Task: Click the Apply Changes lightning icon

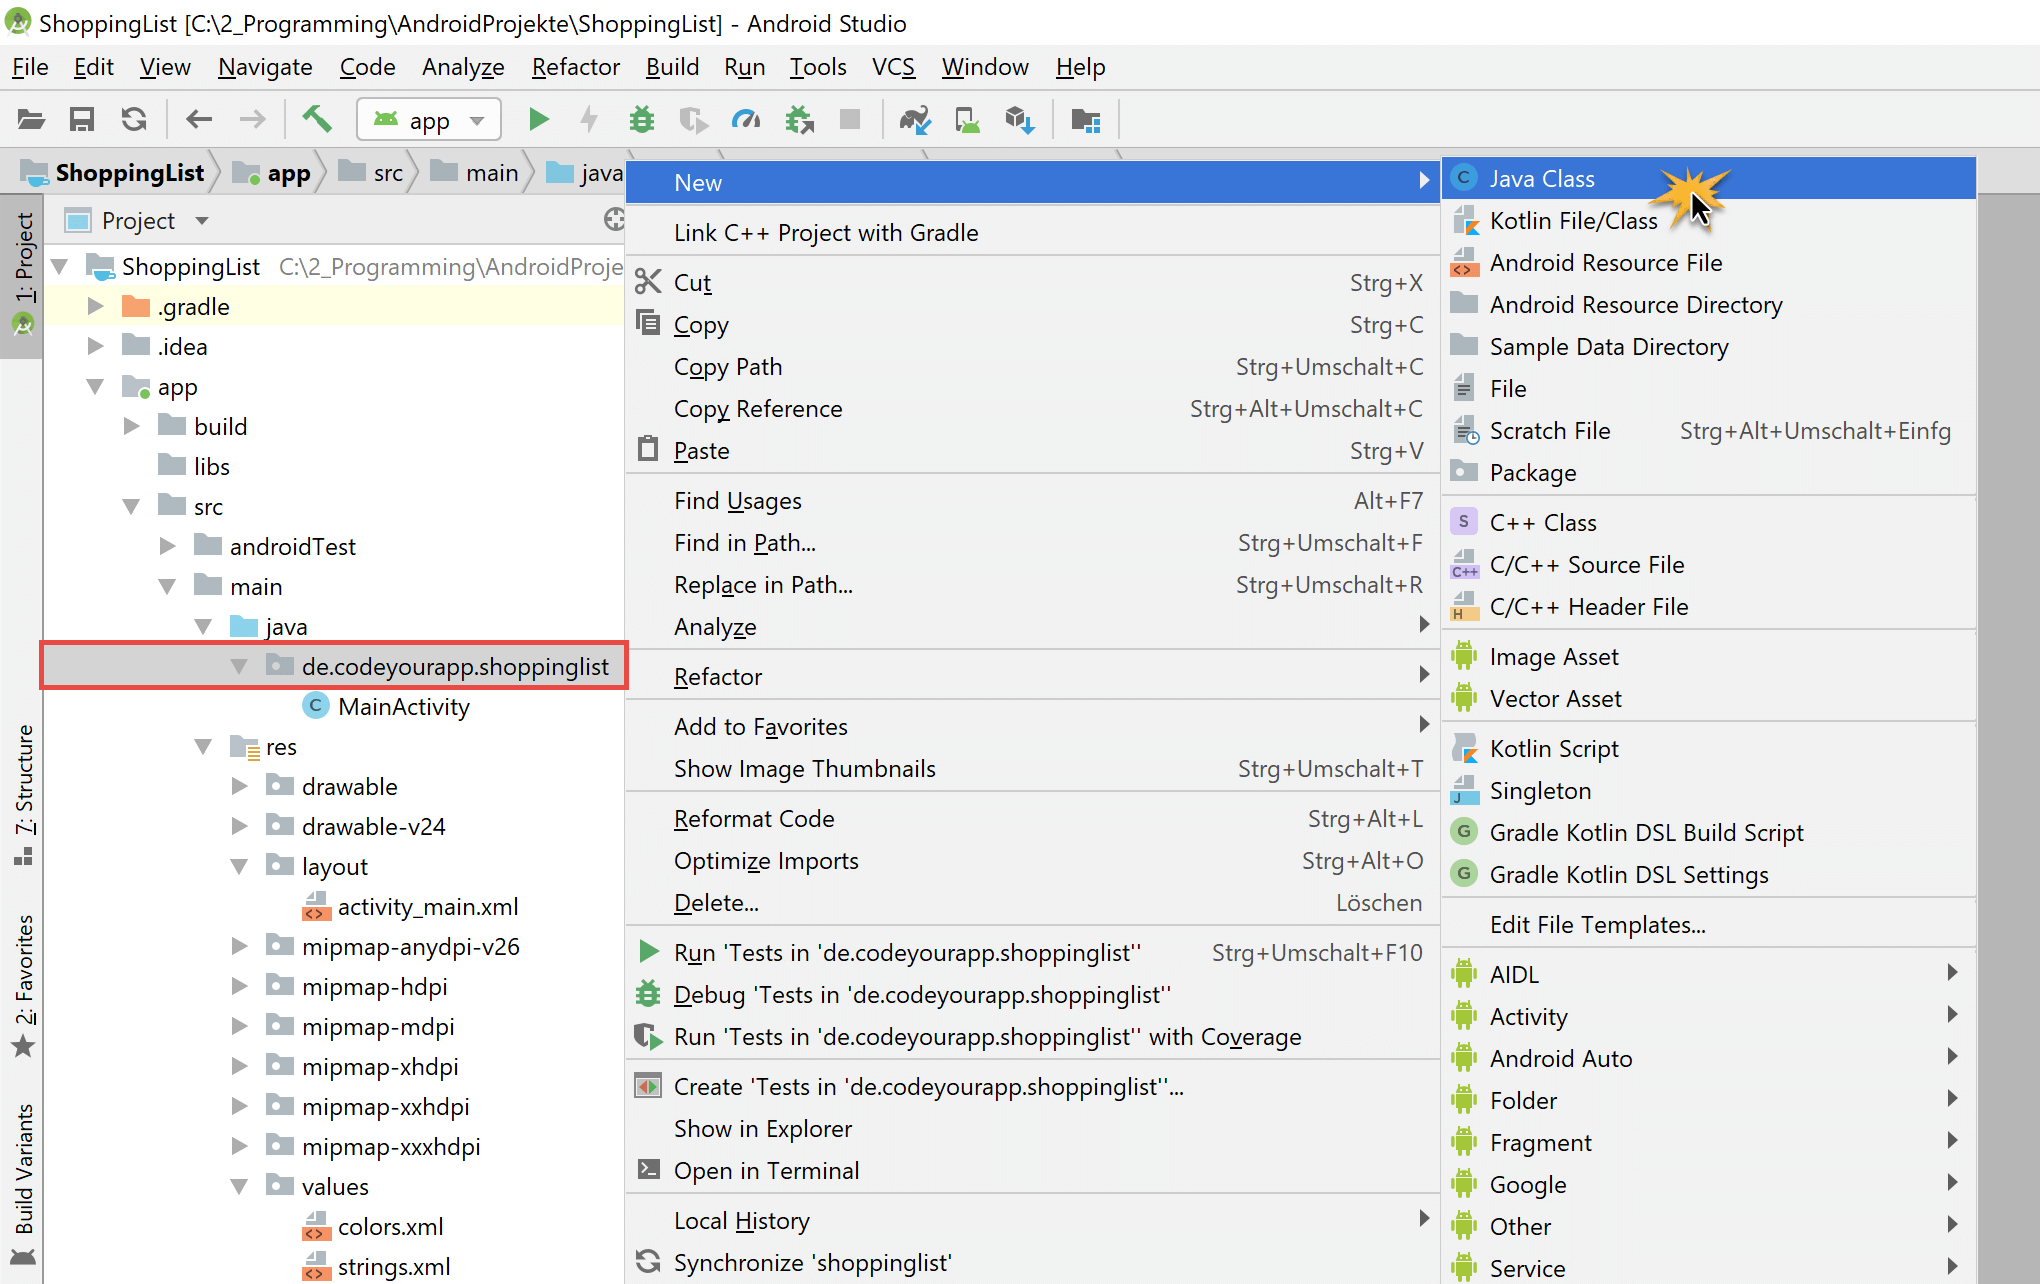Action: [590, 120]
